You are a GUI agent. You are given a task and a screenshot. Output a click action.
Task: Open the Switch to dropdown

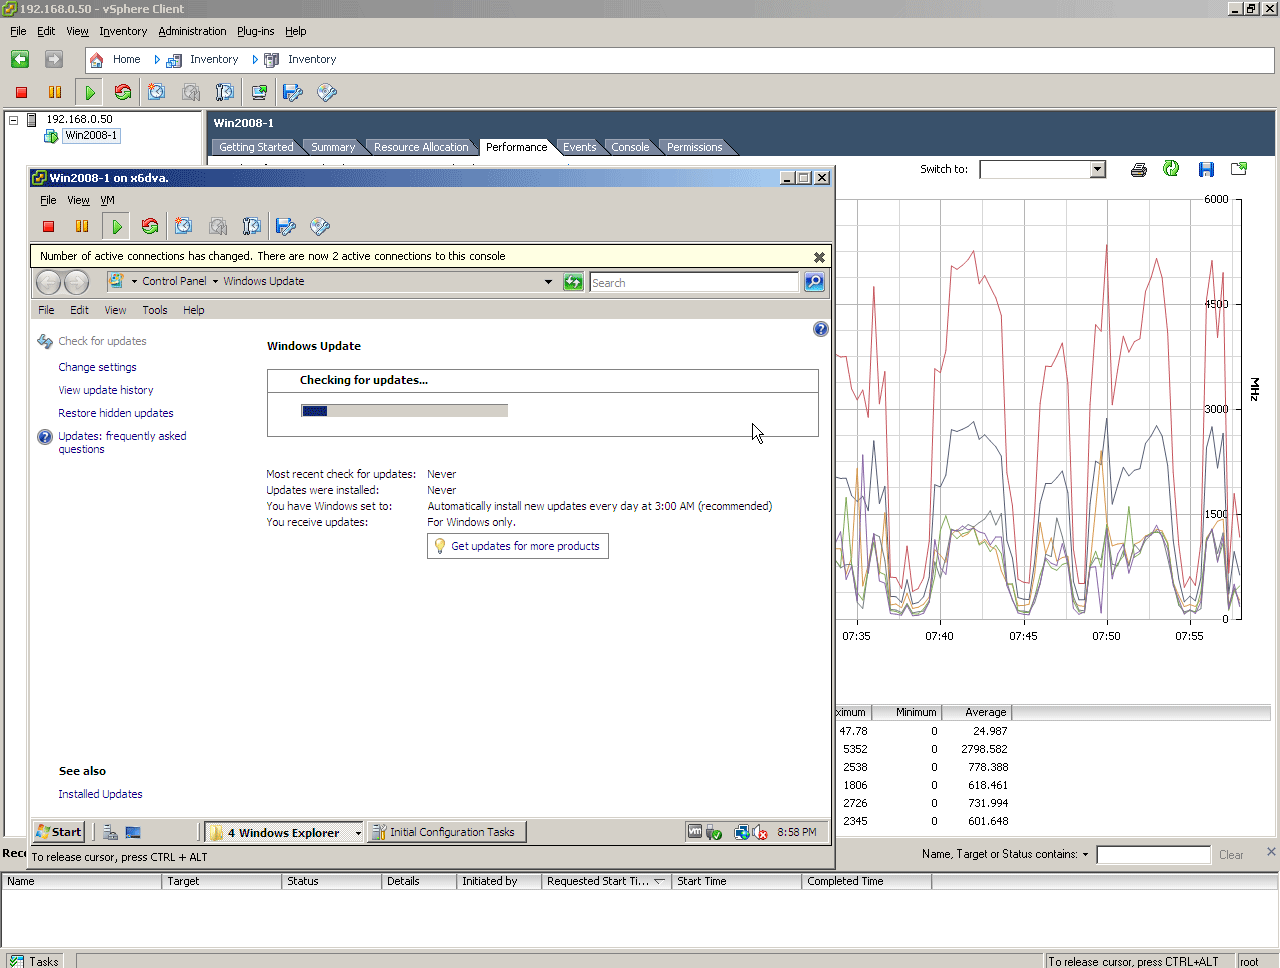(1097, 169)
